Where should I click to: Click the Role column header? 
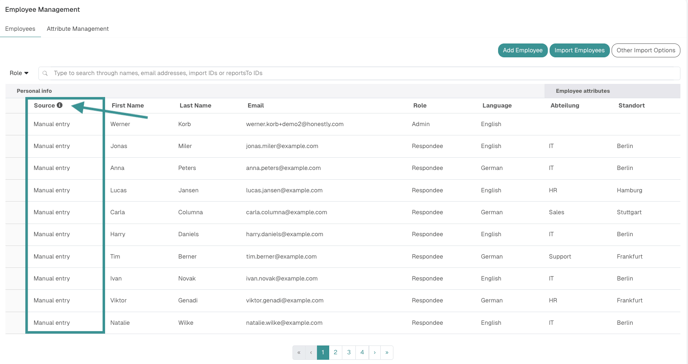[420, 106]
